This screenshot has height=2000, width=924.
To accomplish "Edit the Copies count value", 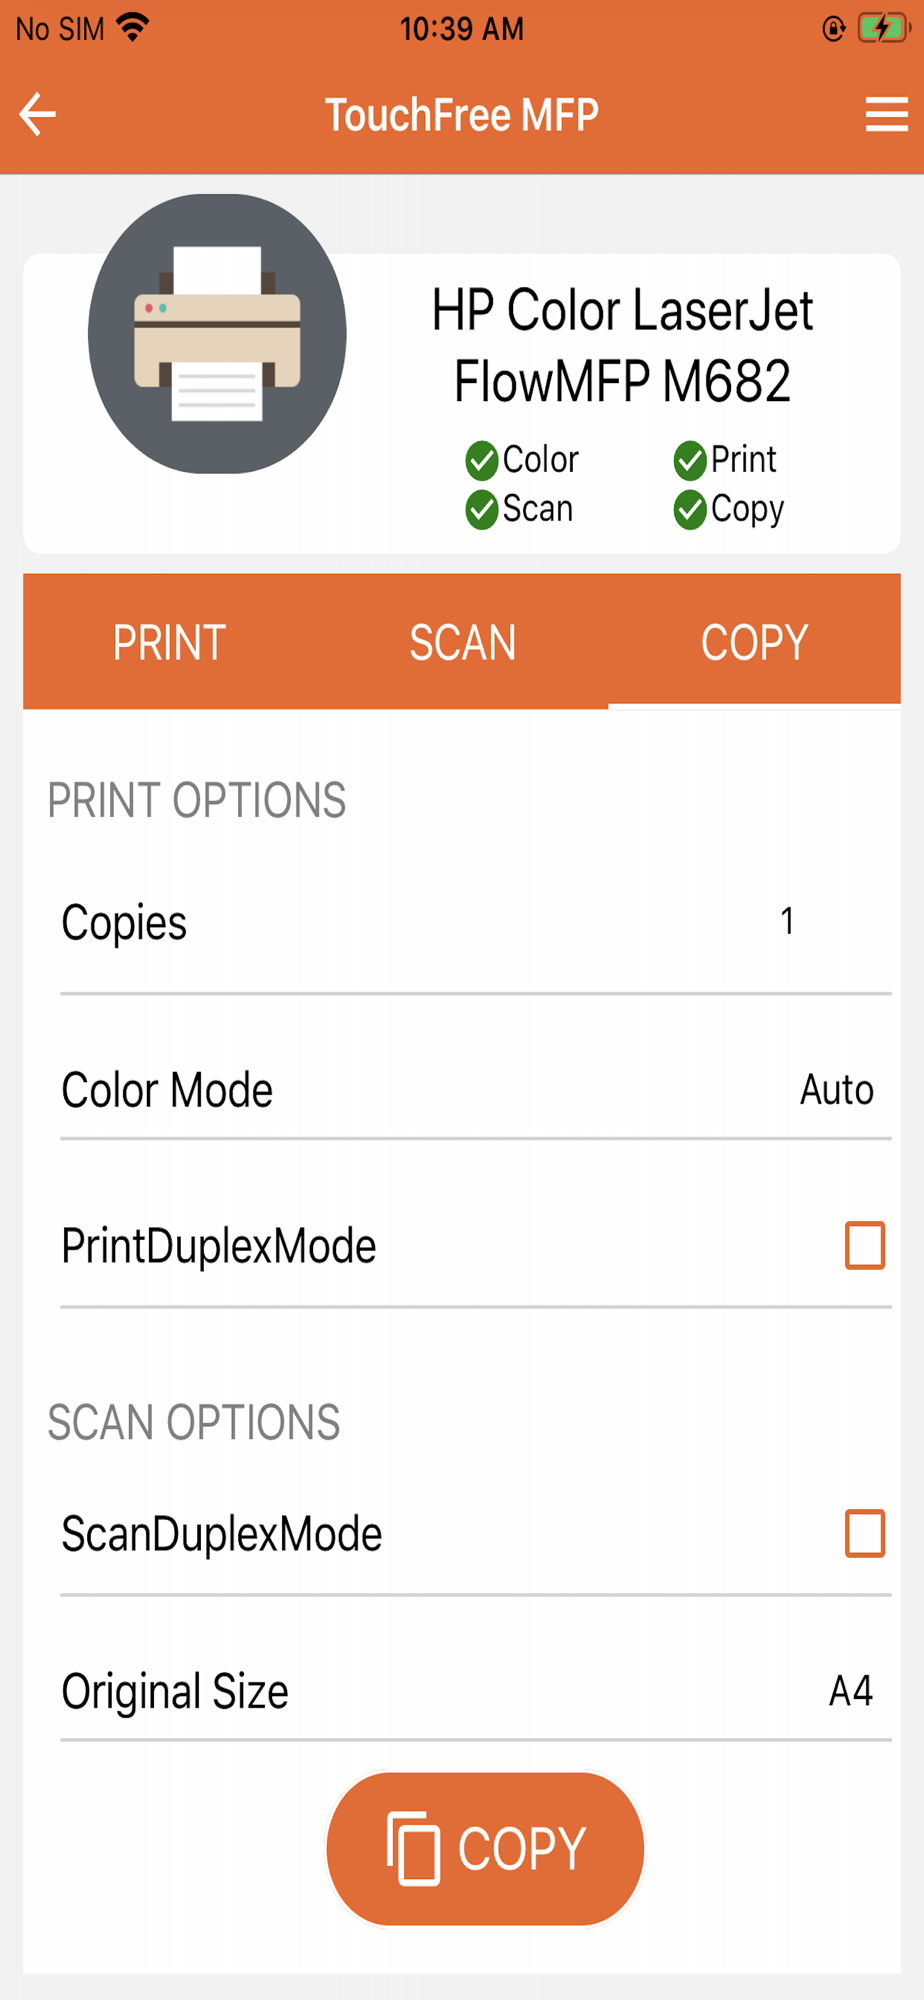I will (787, 921).
